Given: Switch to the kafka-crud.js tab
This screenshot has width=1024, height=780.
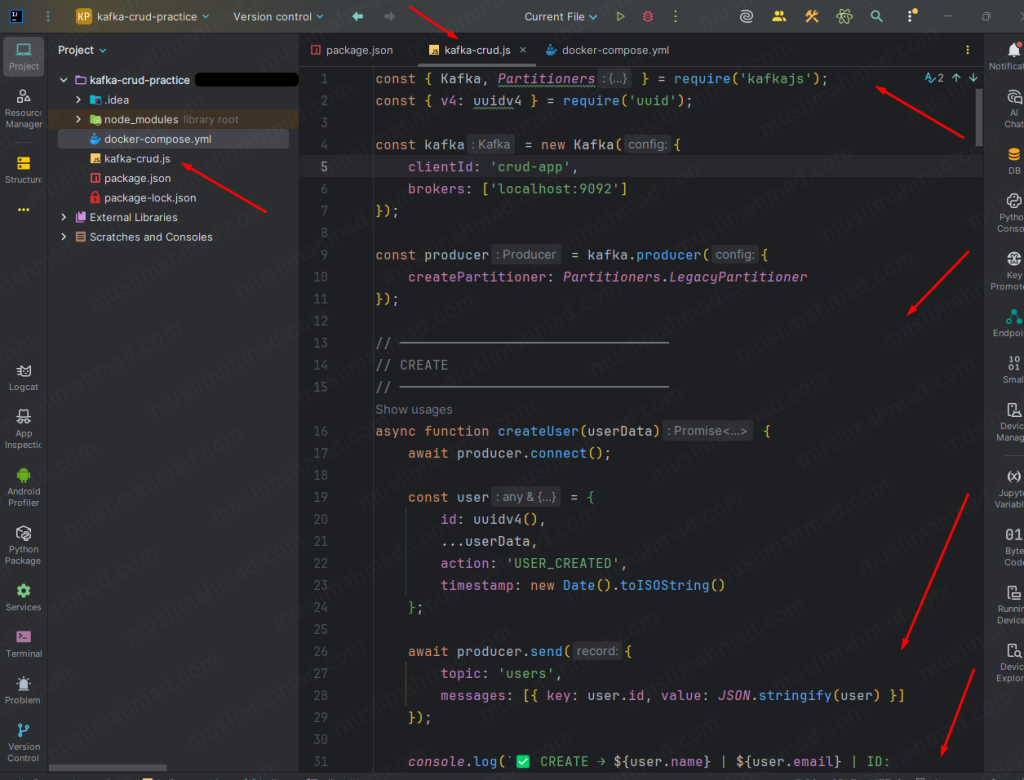Looking at the screenshot, I should pyautogui.click(x=477, y=50).
